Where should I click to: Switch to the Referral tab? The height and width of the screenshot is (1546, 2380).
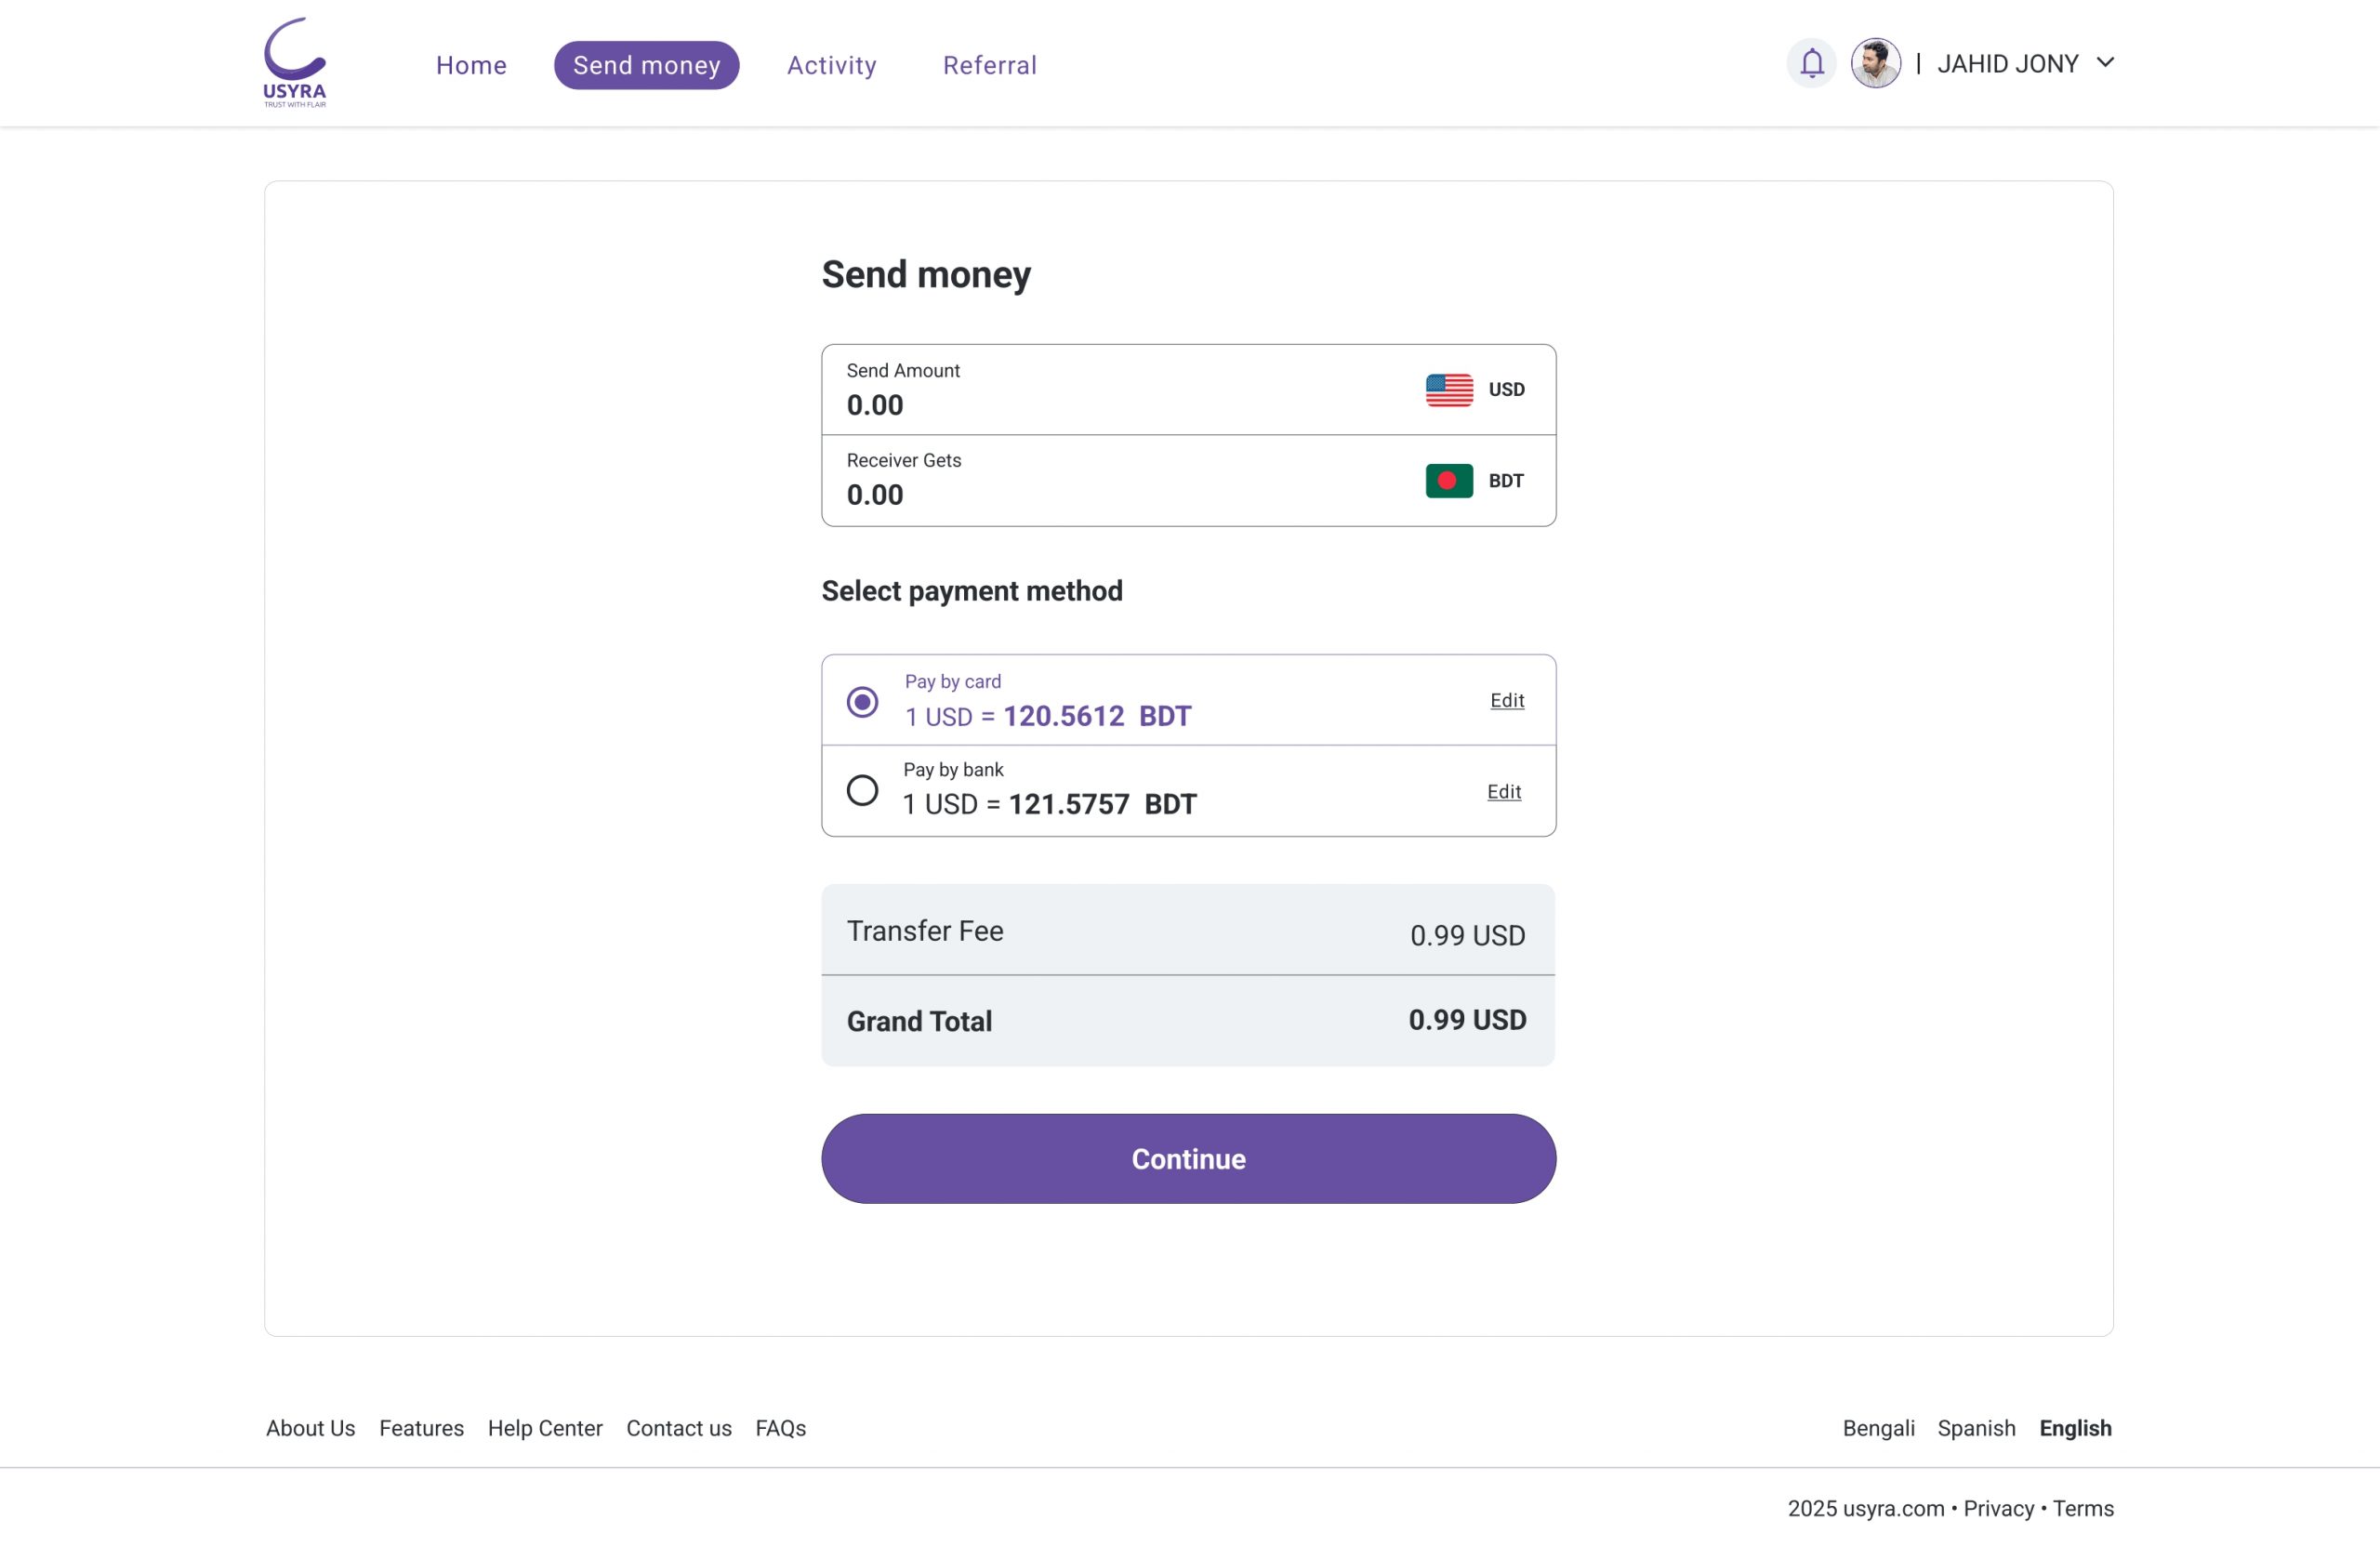coord(989,65)
